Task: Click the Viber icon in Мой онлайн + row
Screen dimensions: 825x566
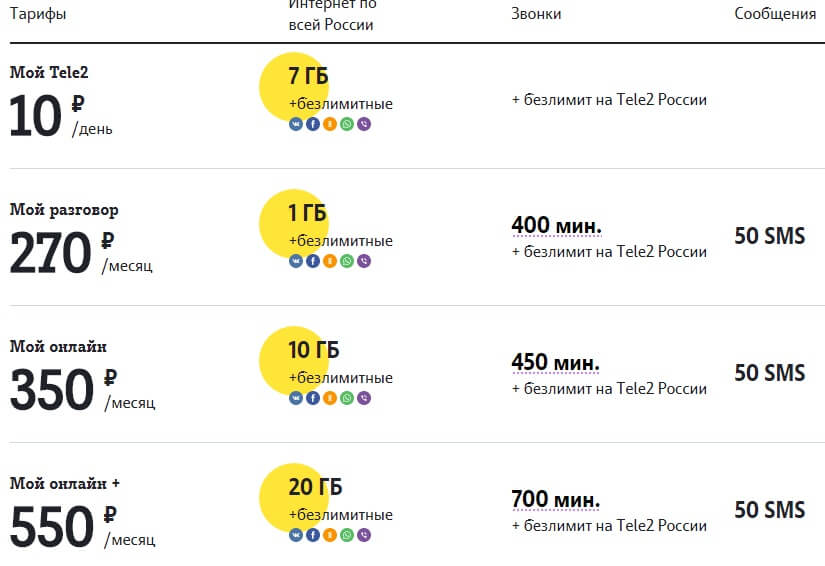Action: click(364, 535)
